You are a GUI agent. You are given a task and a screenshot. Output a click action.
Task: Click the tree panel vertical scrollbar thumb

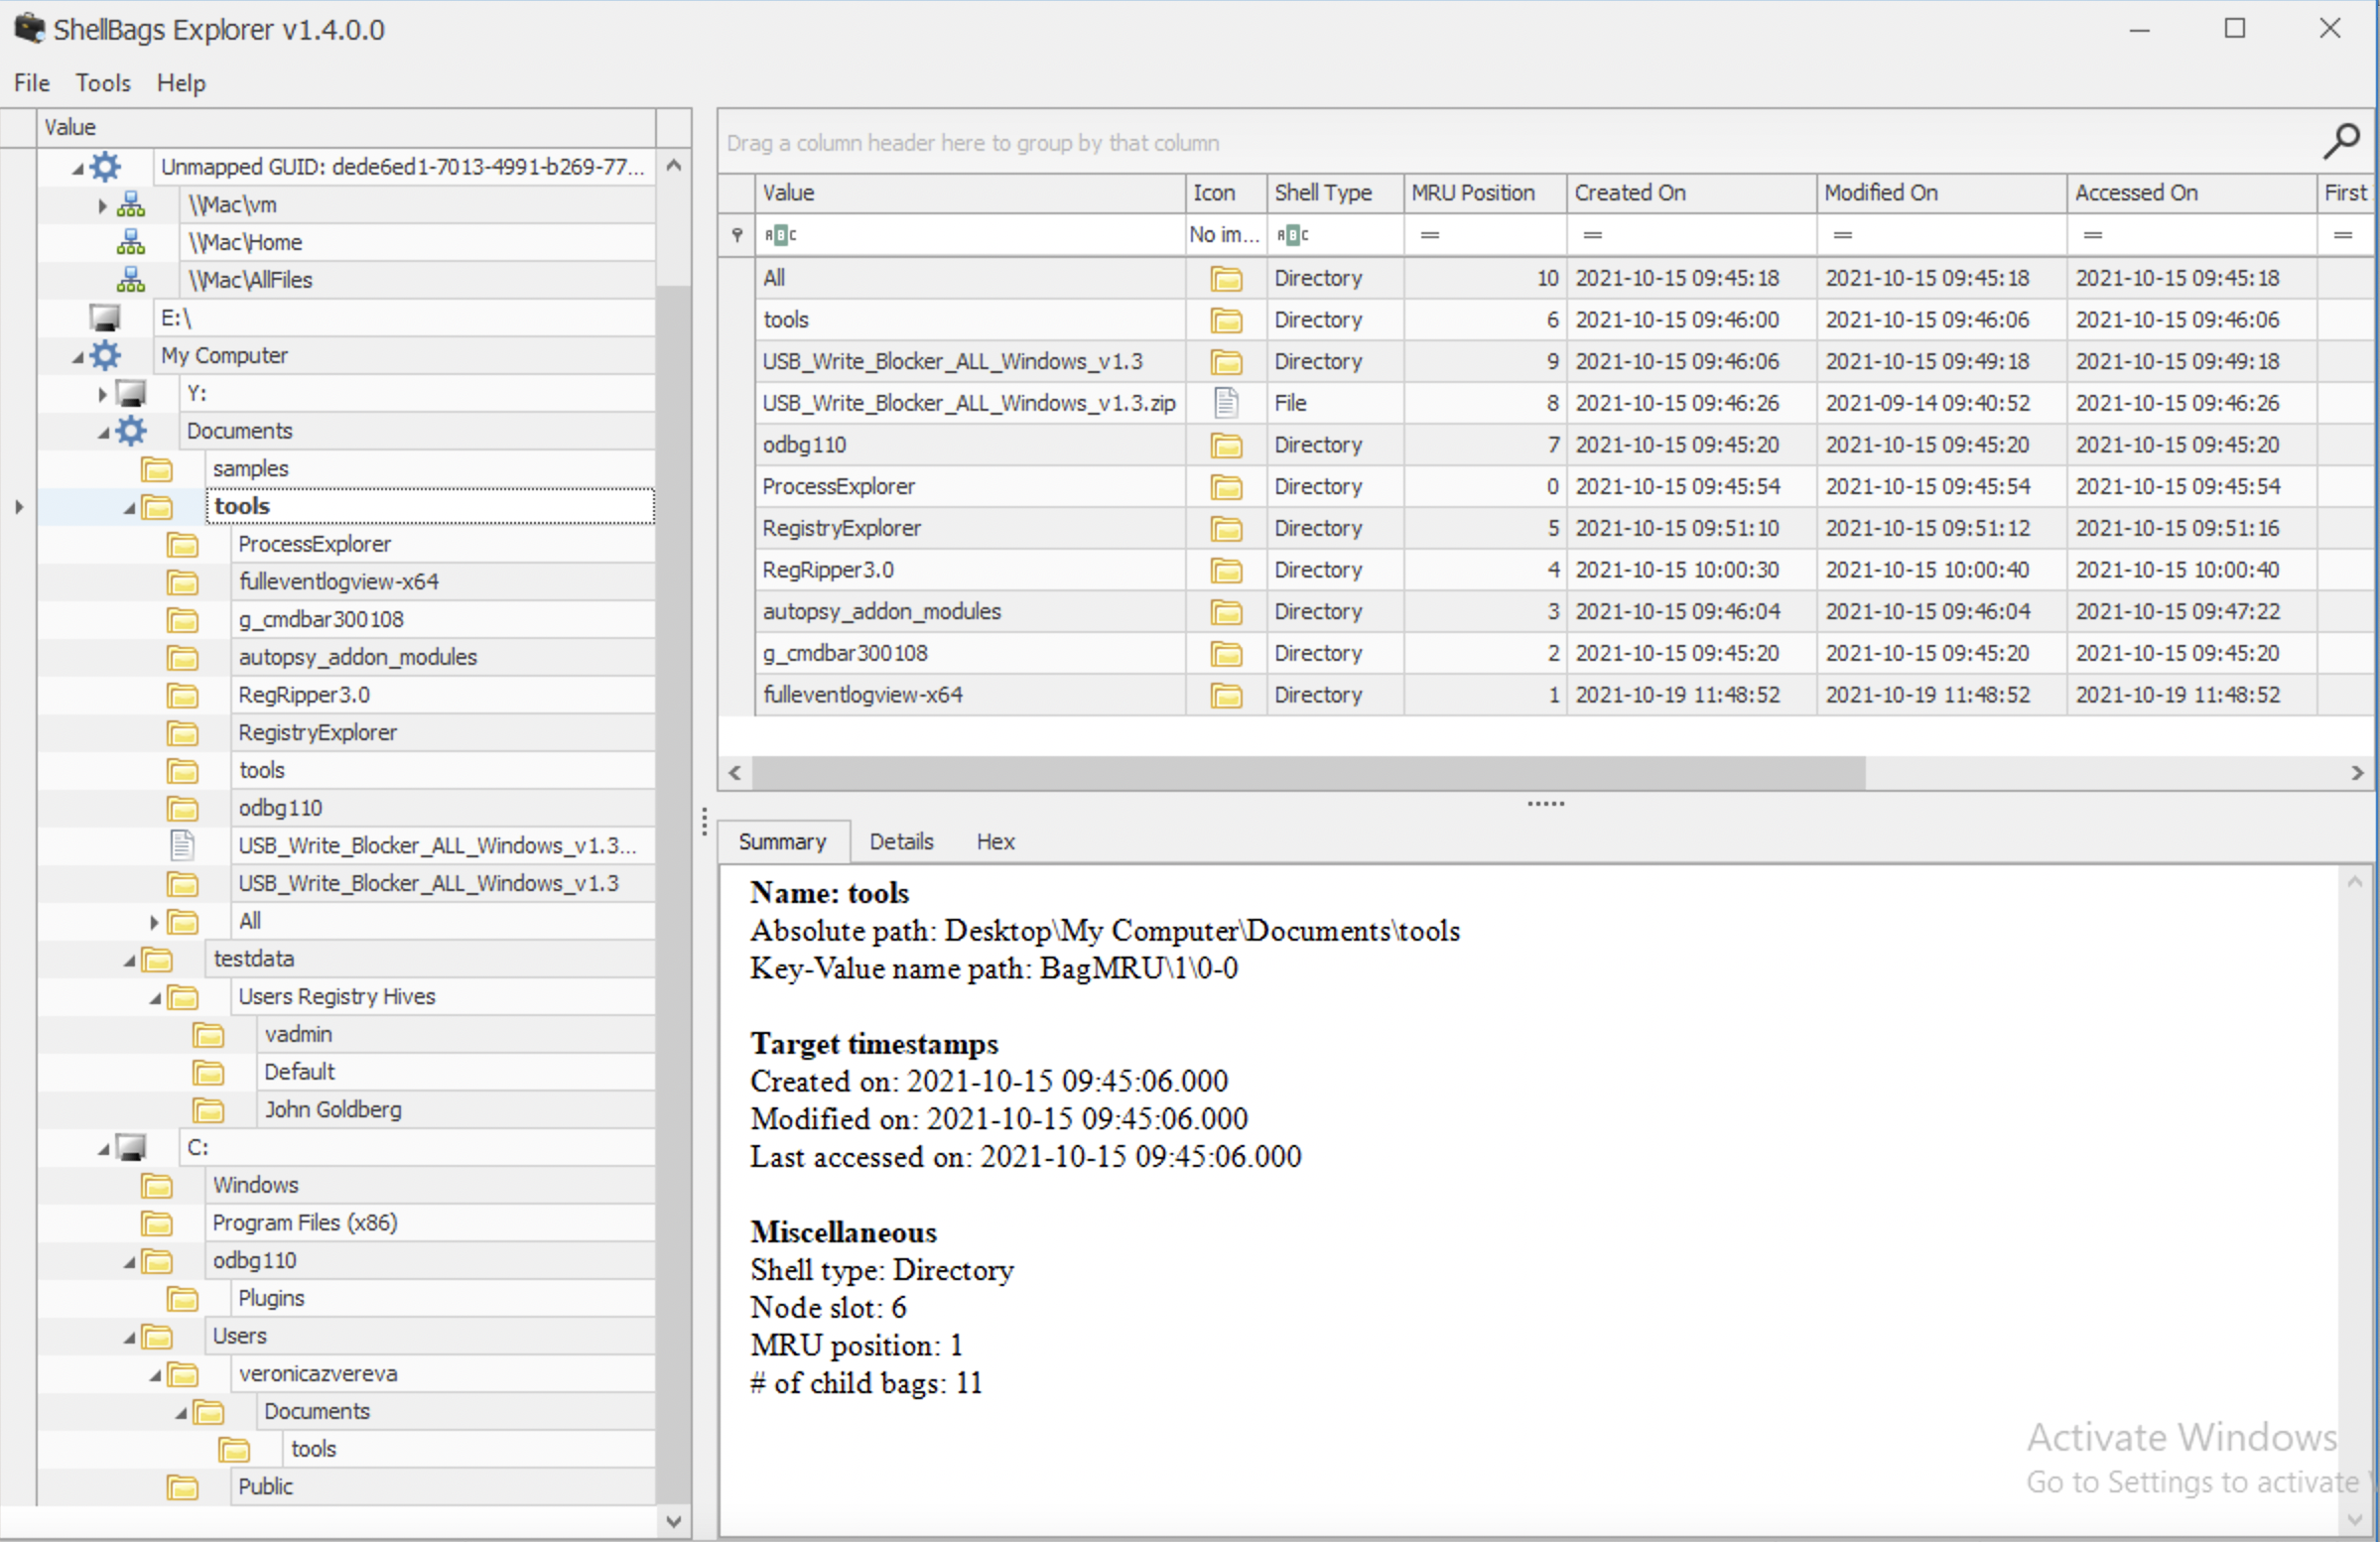point(674,894)
